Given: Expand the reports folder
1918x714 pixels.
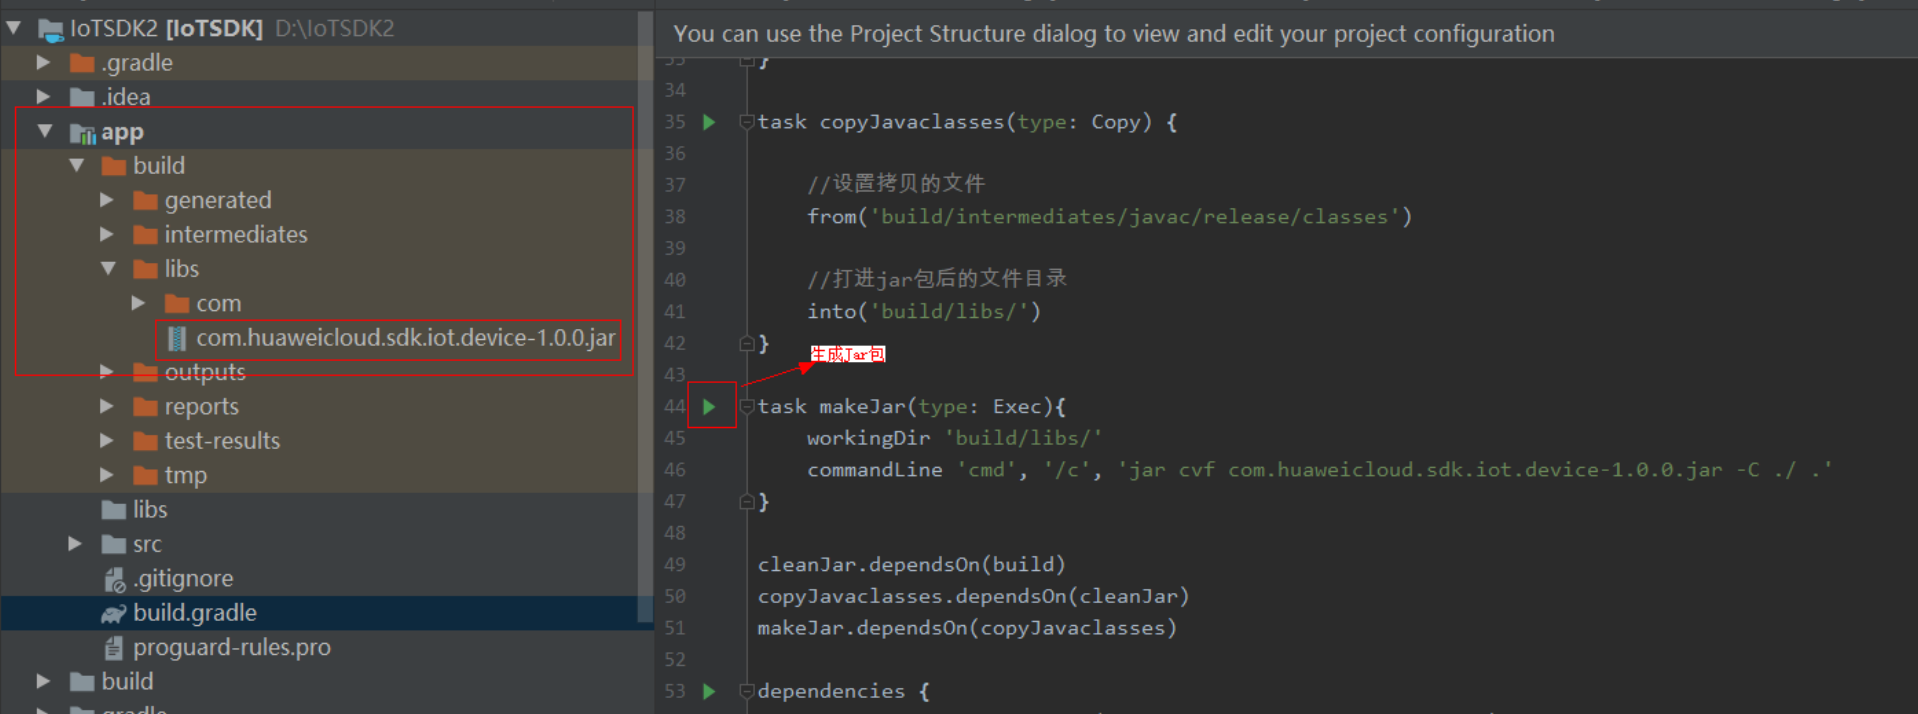Looking at the screenshot, I should [x=107, y=406].
